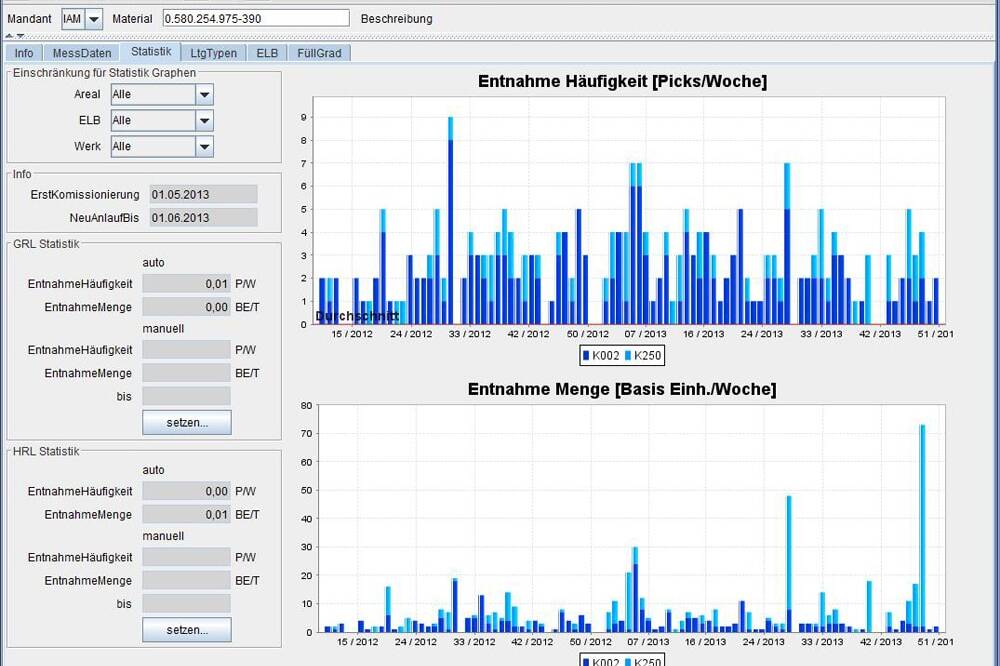Open the ELB filter dropdown under Einschränkung
1000x666 pixels.
click(x=204, y=121)
